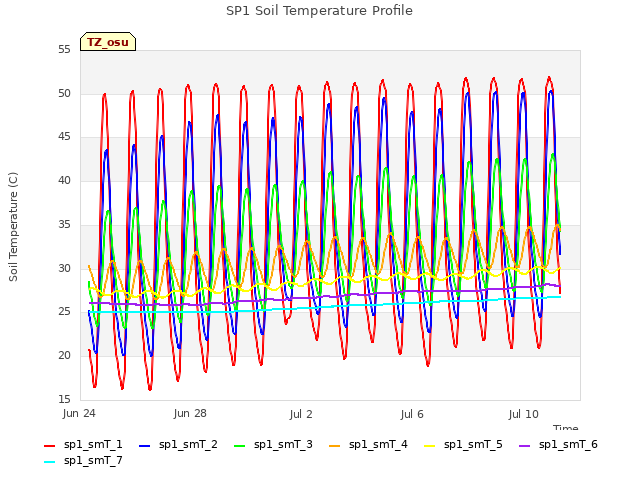Select the sp1_smT_3 legend label
640x480 pixels.
pos(283,444)
